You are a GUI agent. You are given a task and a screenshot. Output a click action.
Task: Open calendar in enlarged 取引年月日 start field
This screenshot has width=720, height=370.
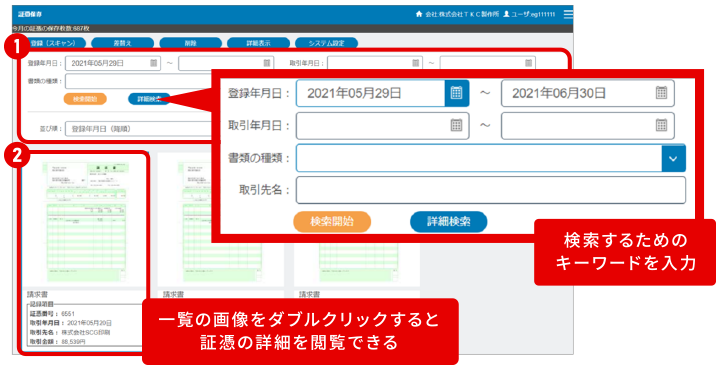point(456,125)
